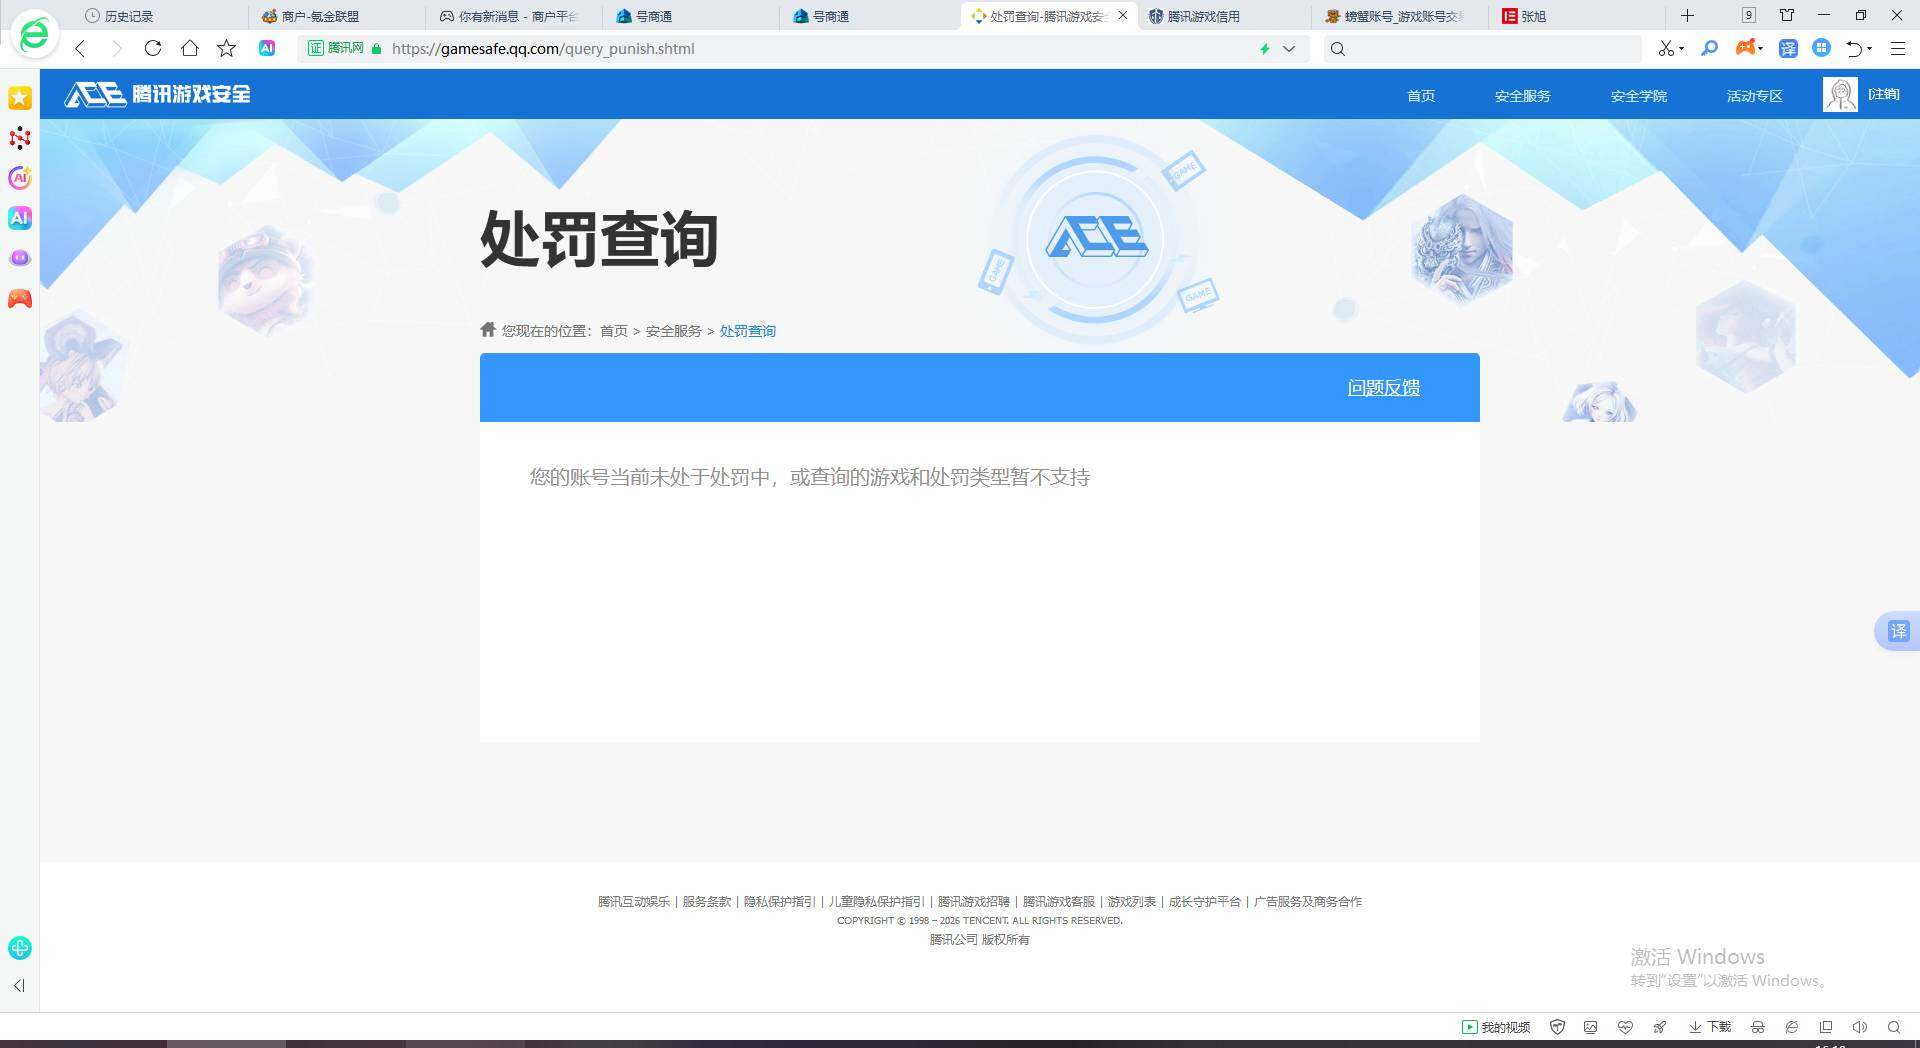Bookmark this page with the star icon
Screen dimensions: 1920x1048
(x=227, y=48)
